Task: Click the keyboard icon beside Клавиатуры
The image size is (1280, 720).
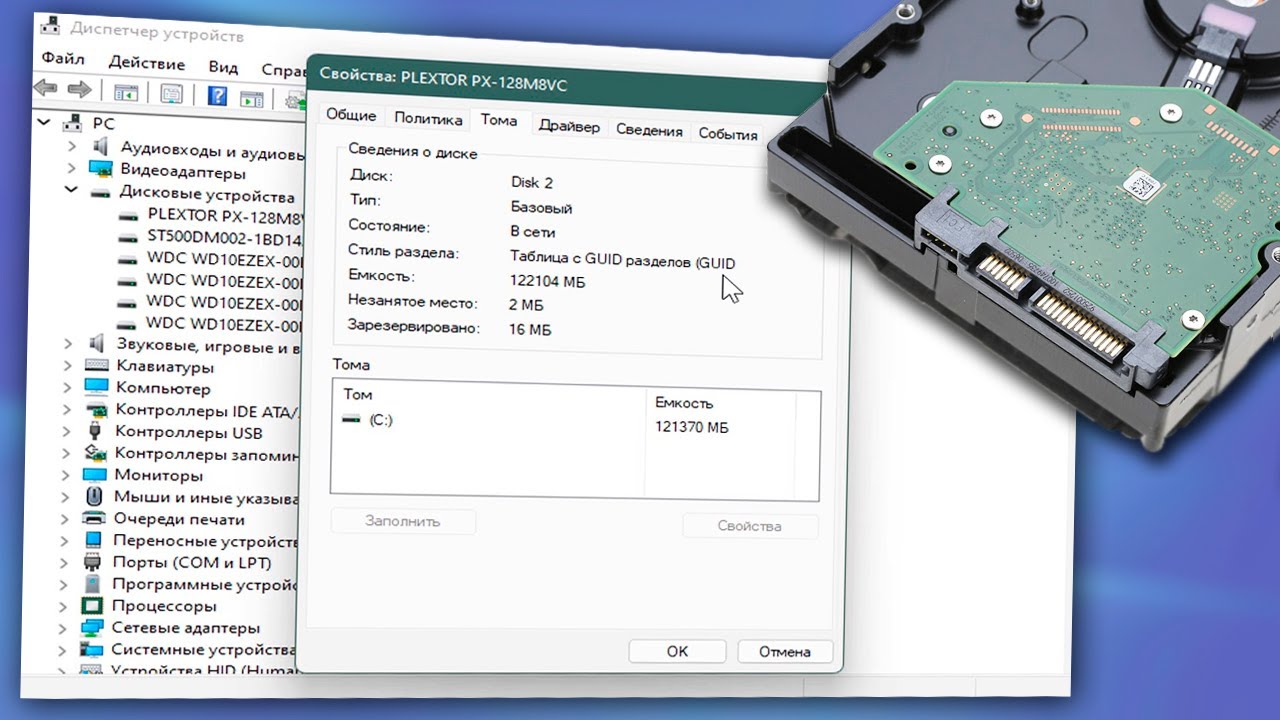Action: tap(97, 366)
